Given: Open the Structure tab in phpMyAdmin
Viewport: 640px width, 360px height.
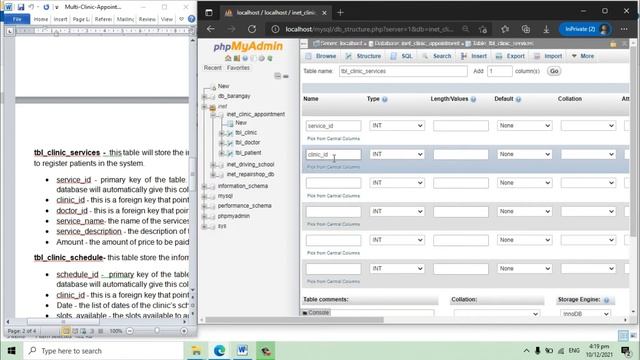Looking at the screenshot, I should click(x=363, y=56).
